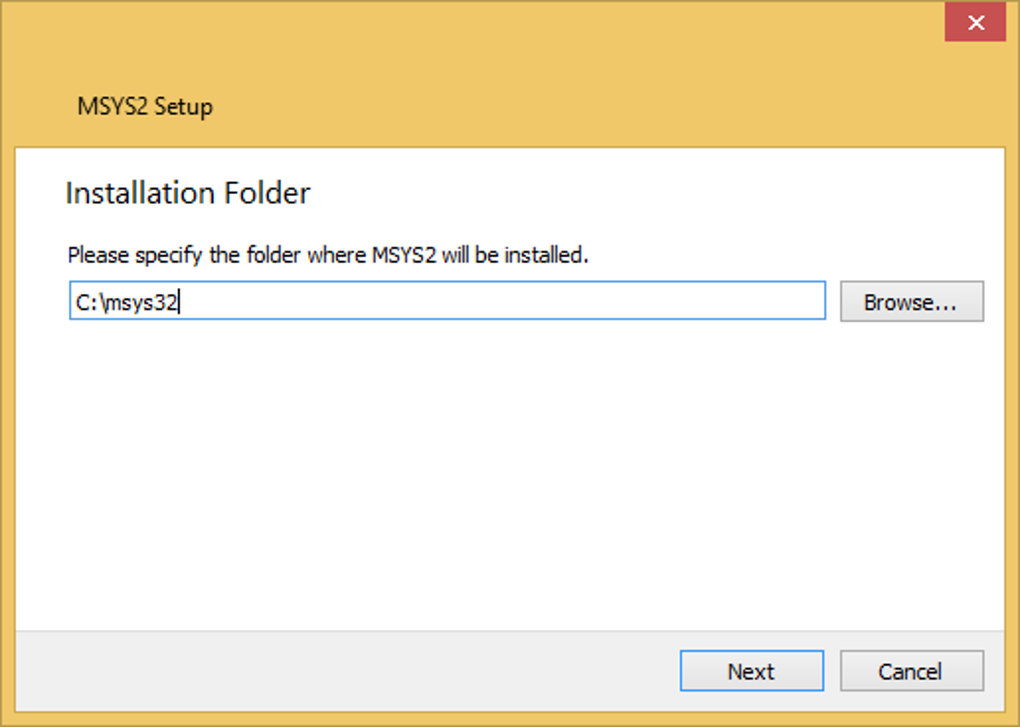Open the Browse folder dialog
This screenshot has width=1020, height=727.
(911, 302)
